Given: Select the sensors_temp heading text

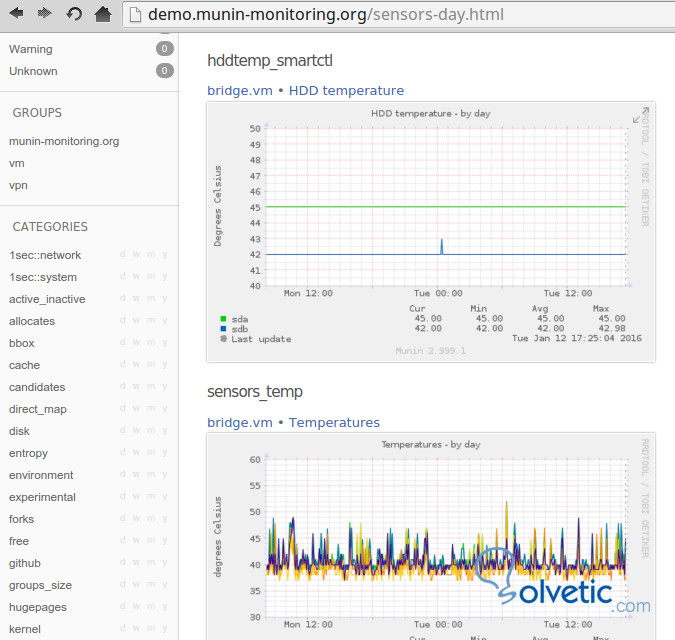Looking at the screenshot, I should coord(255,392).
